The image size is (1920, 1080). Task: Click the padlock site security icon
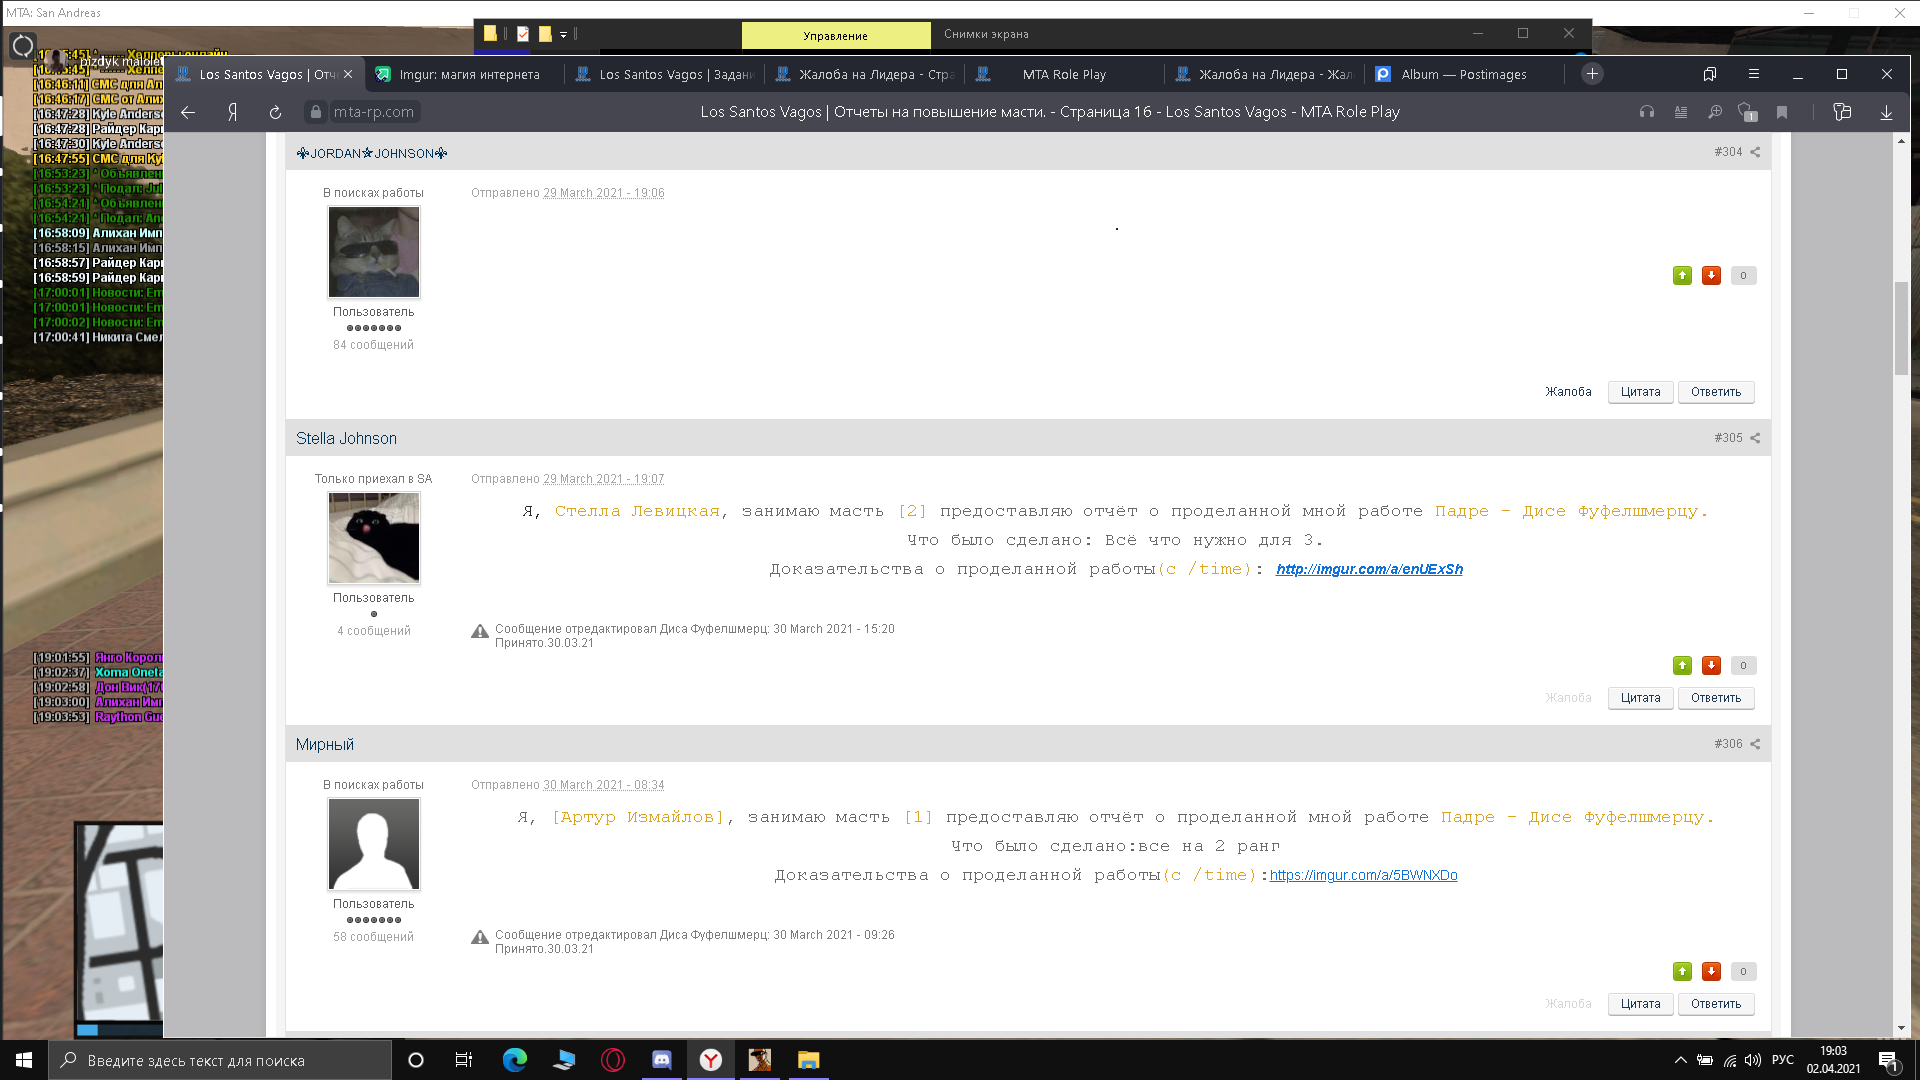(x=316, y=112)
